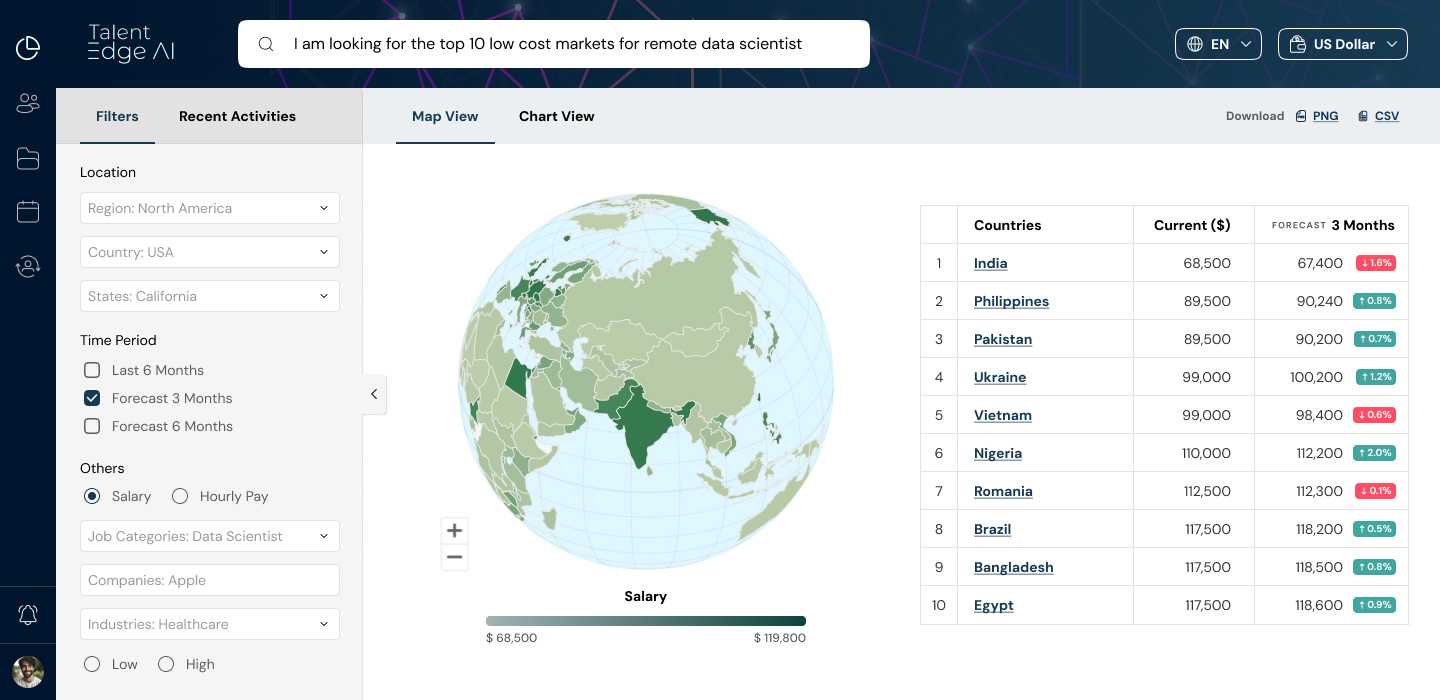Switch to Recent Activities tab
Image resolution: width=1440 pixels, height=700 pixels.
click(237, 116)
